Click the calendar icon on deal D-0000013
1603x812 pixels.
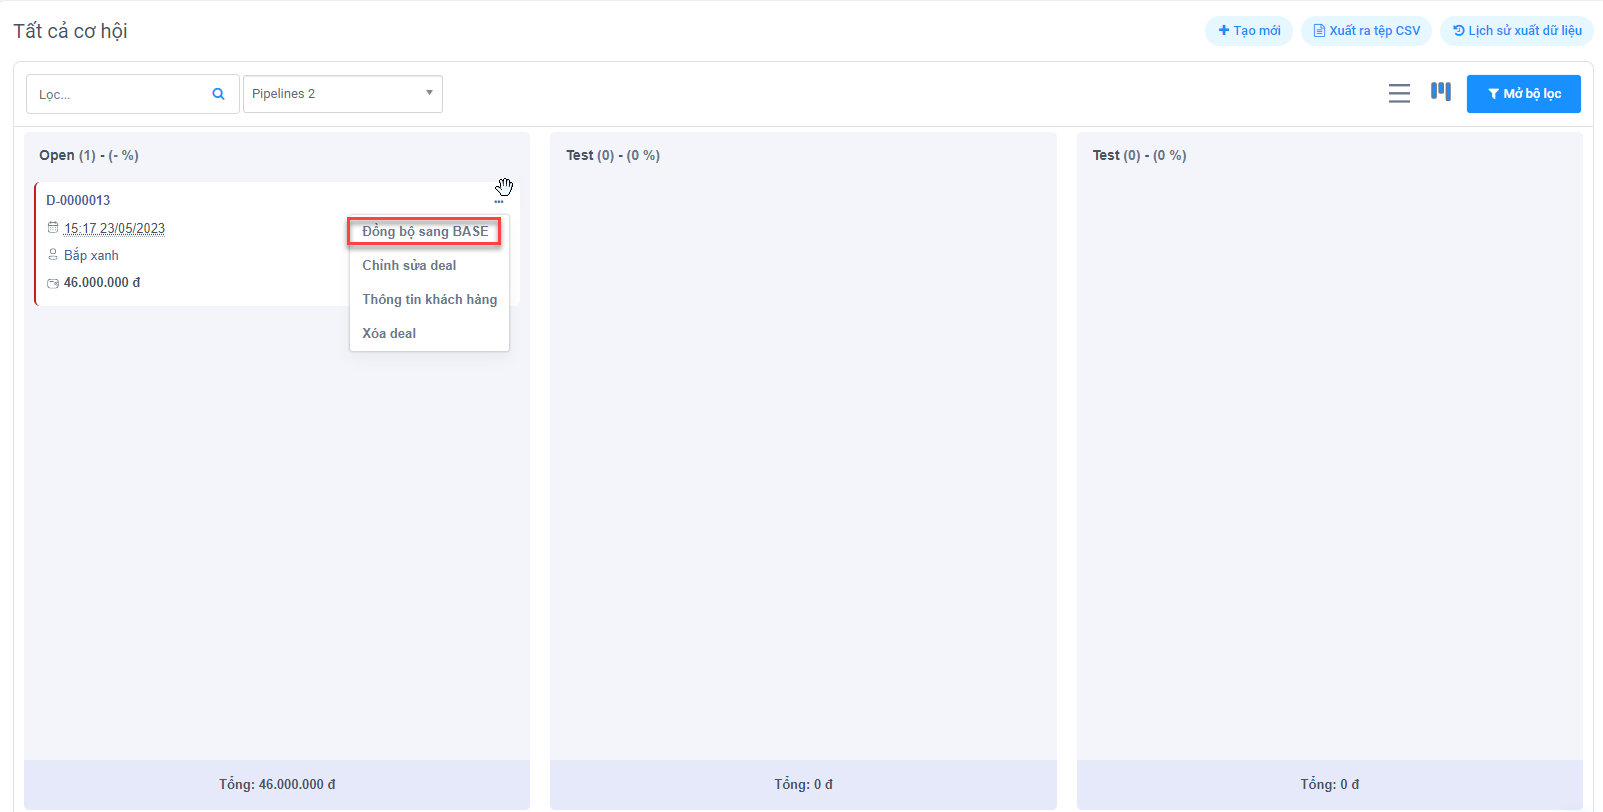53,228
